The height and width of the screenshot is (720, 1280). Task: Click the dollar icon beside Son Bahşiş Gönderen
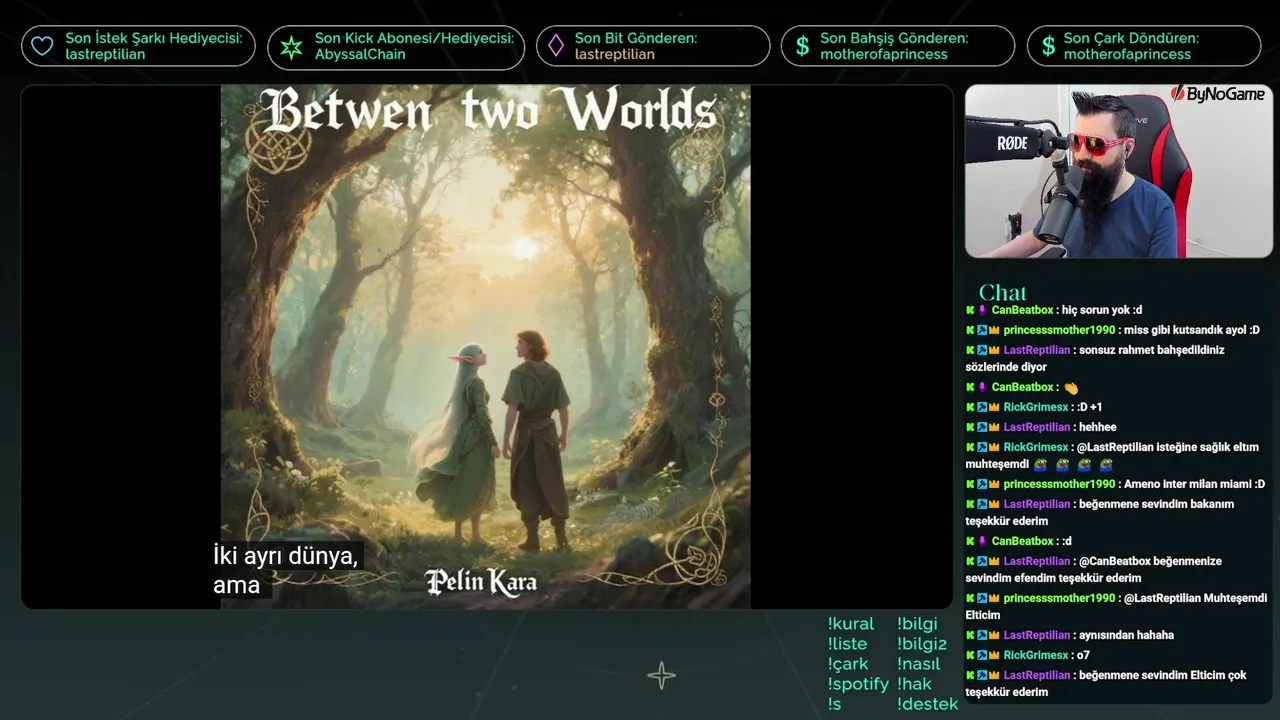[x=802, y=46]
